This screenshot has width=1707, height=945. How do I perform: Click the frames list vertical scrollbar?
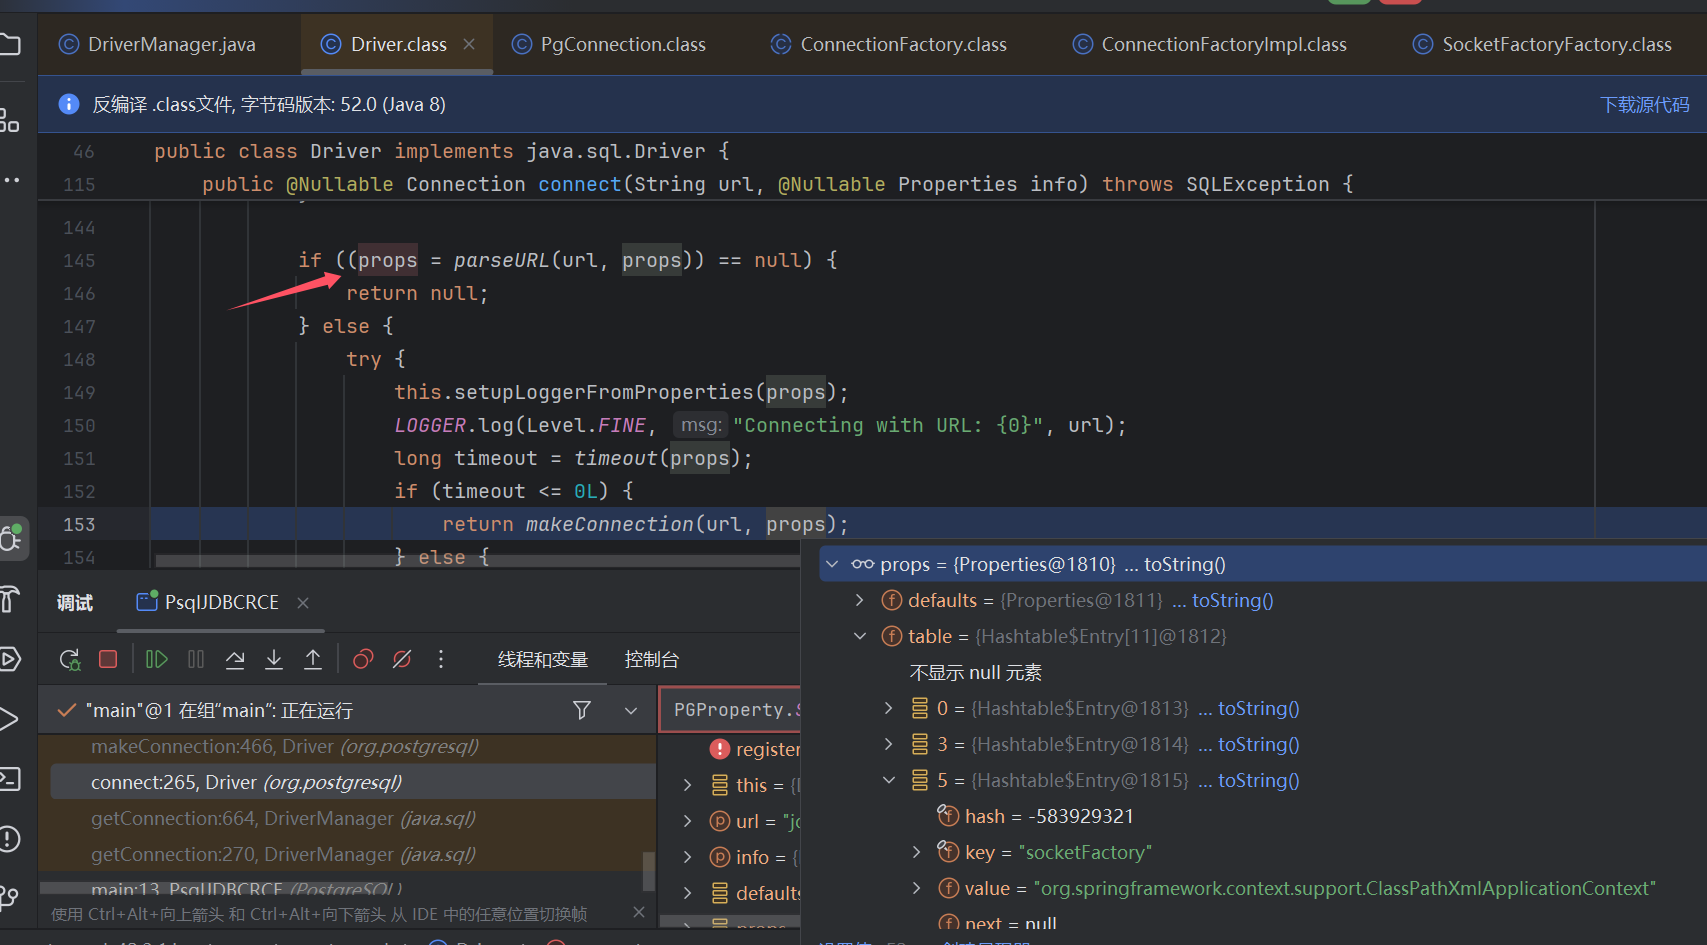tap(648, 871)
